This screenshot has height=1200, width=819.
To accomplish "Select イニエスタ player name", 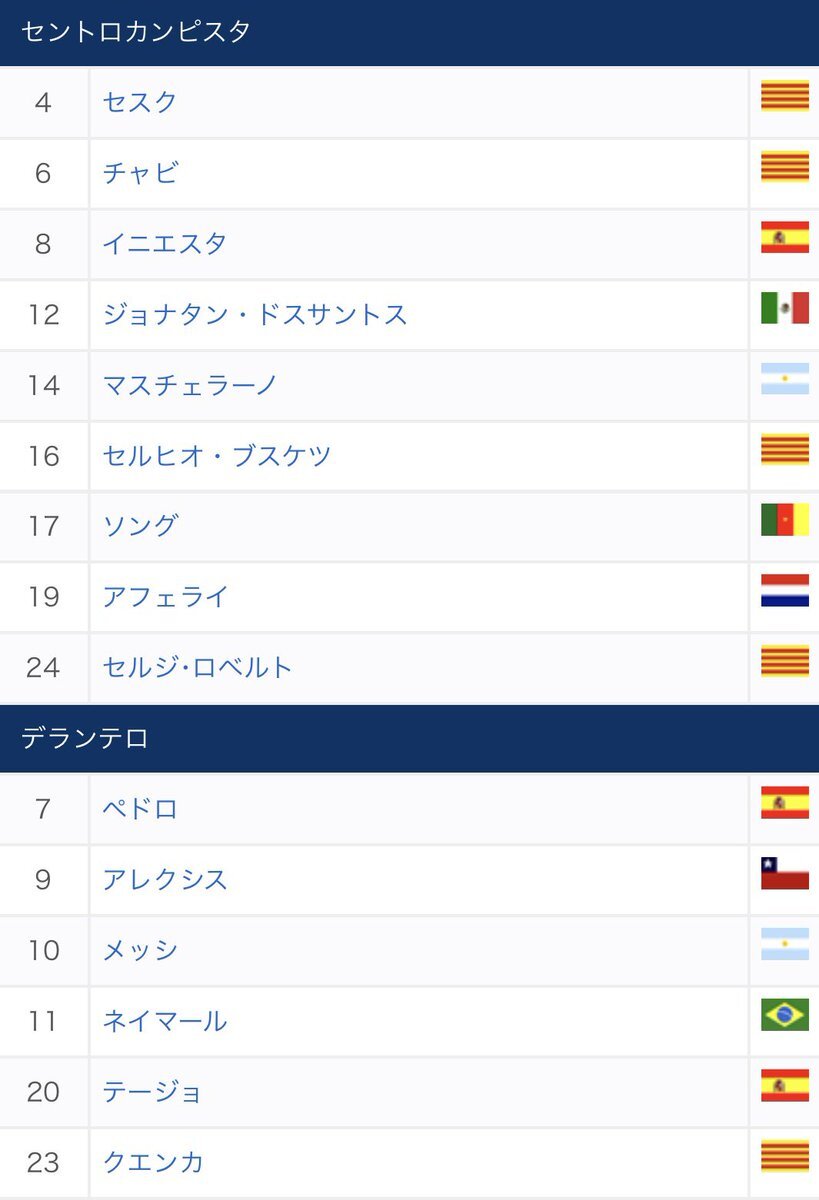I will coord(165,244).
